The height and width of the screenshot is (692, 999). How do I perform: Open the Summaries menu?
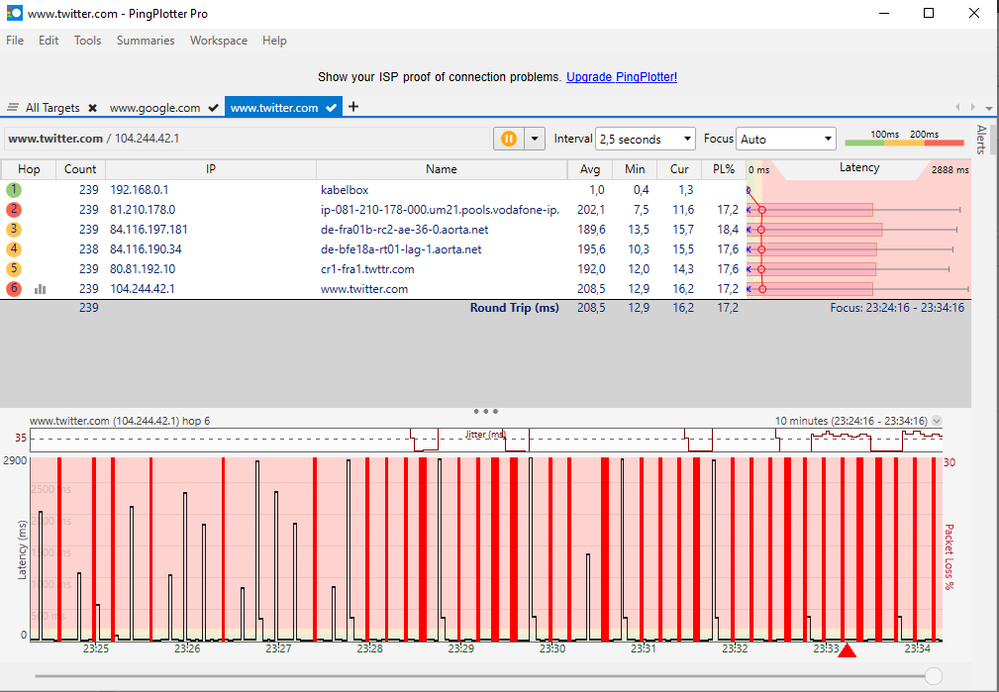[x=145, y=40]
